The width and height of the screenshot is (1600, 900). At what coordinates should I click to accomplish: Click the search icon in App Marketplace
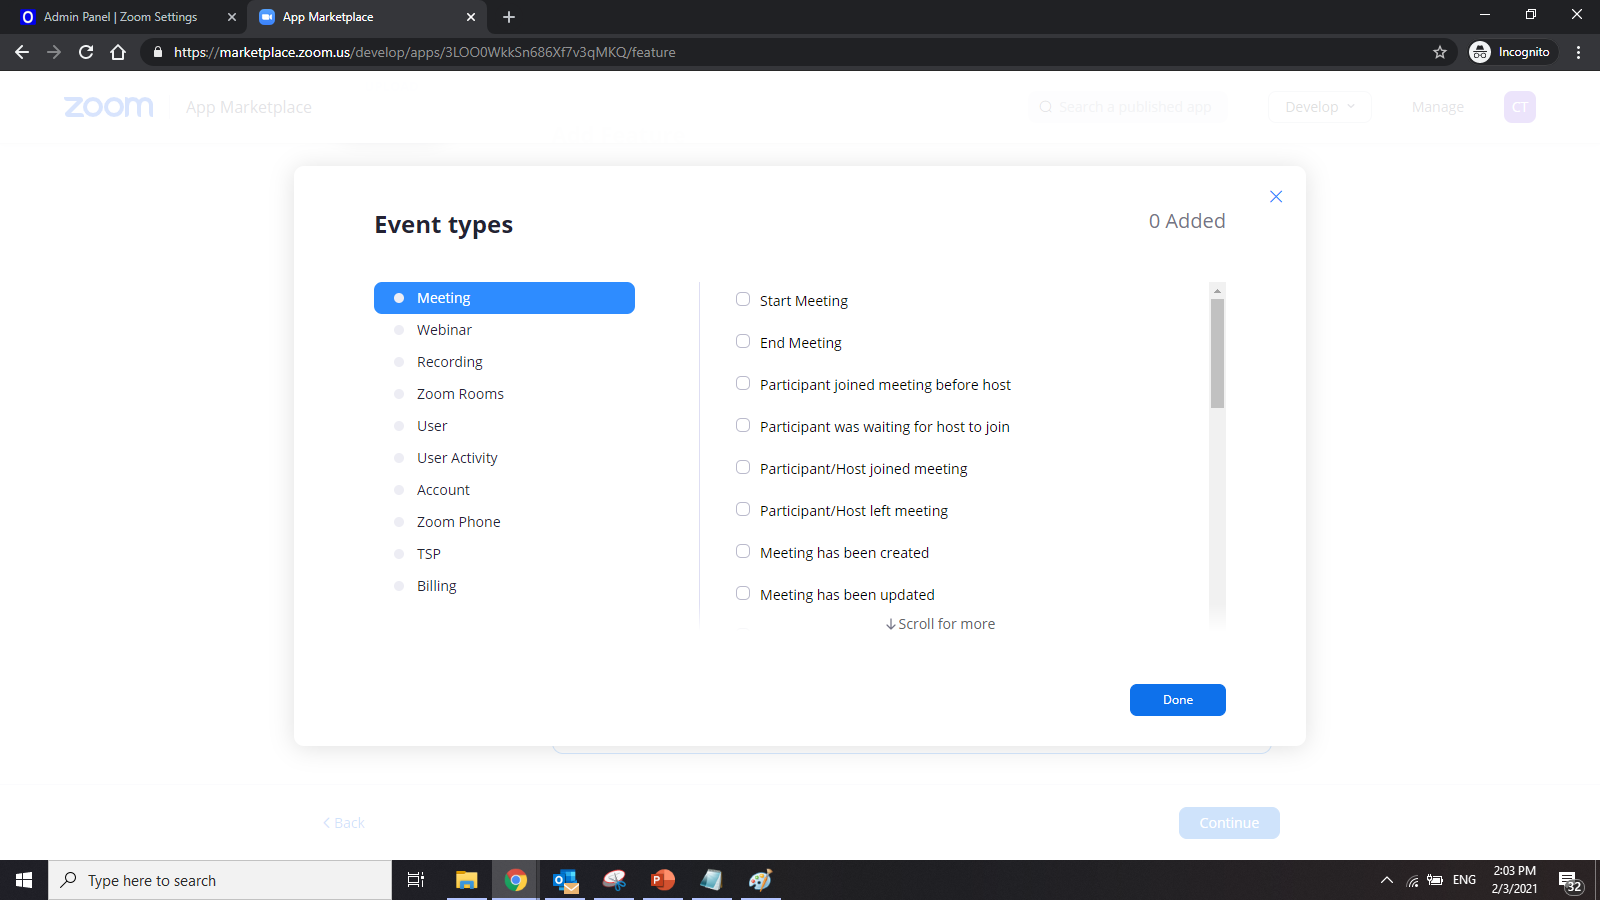pos(1045,107)
